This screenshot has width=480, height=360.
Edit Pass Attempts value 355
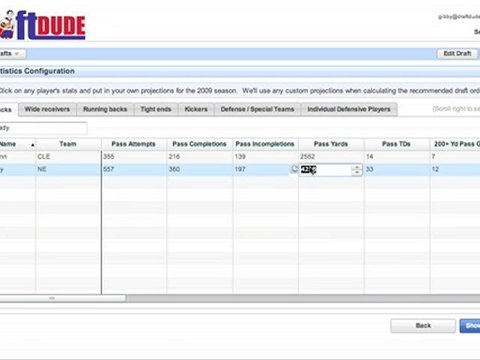pyautogui.click(x=134, y=157)
